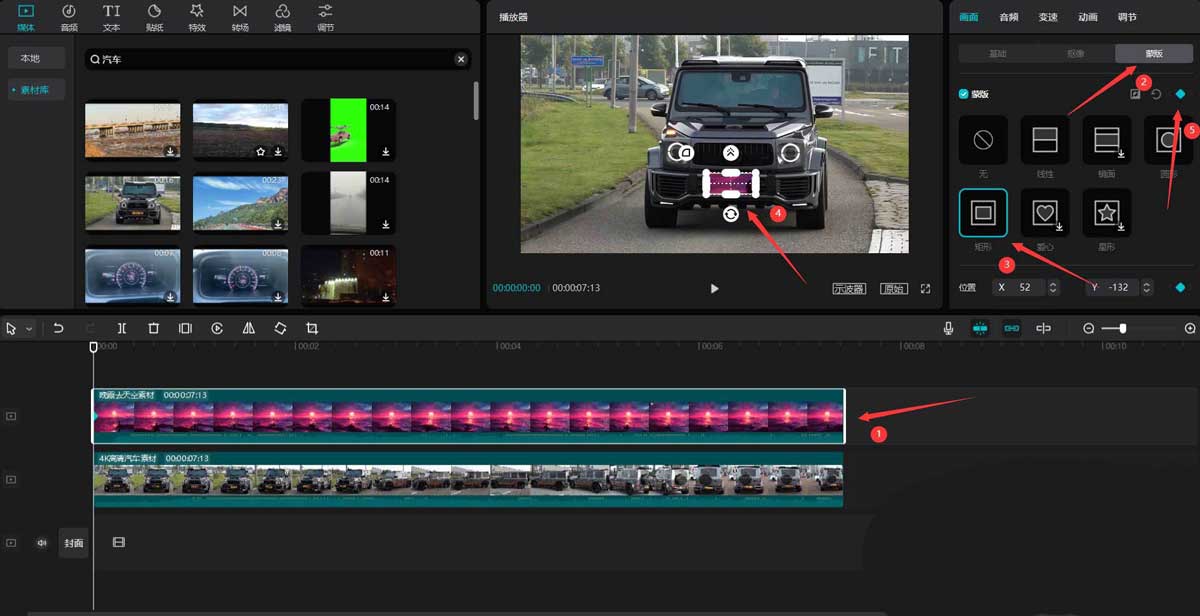Click the Y position stepper arrows
Viewport: 1200px width, 616px height.
(x=1147, y=287)
